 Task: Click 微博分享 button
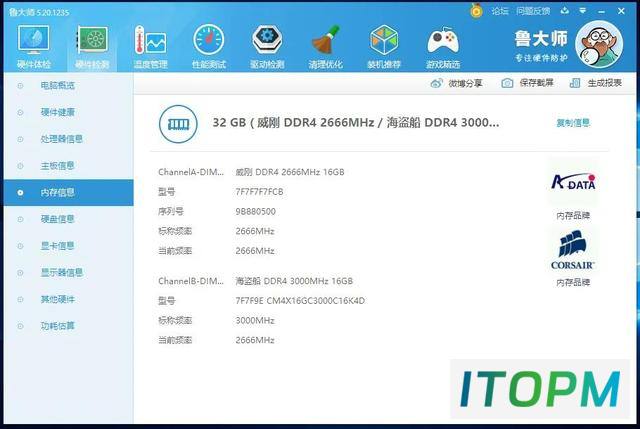tap(456, 83)
